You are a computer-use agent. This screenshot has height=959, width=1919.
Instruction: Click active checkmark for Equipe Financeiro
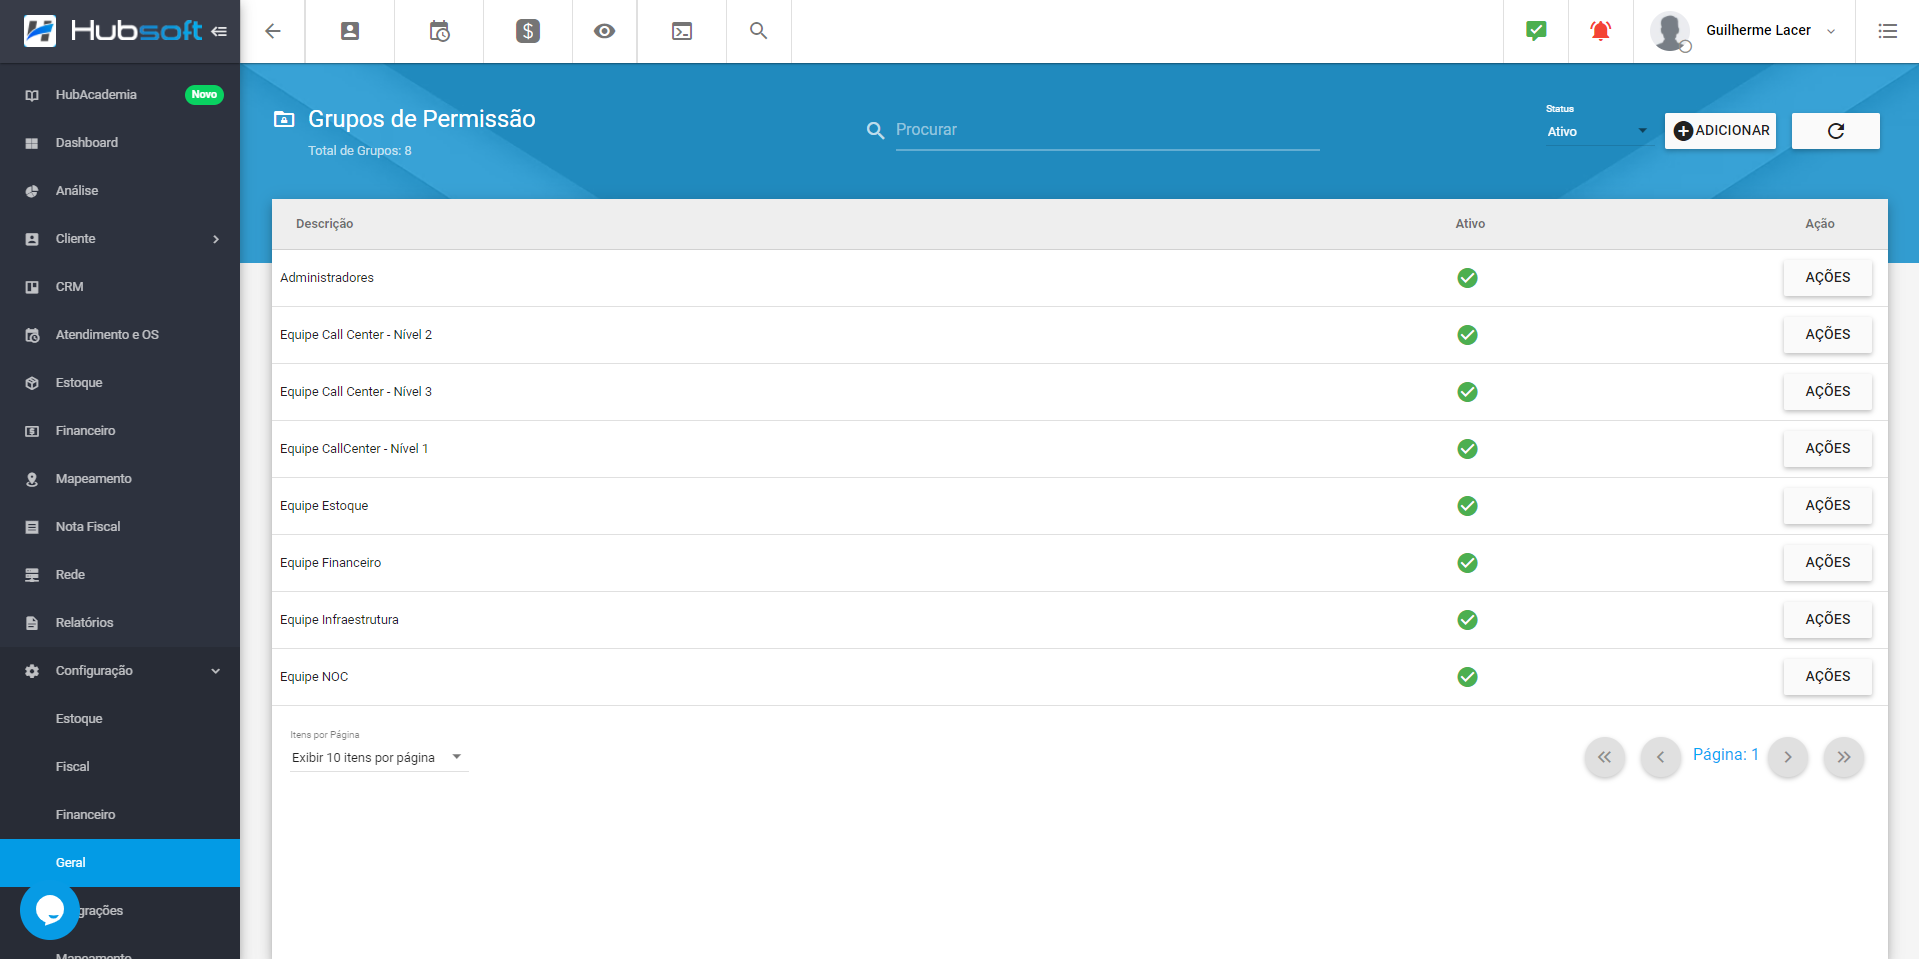pyautogui.click(x=1467, y=563)
